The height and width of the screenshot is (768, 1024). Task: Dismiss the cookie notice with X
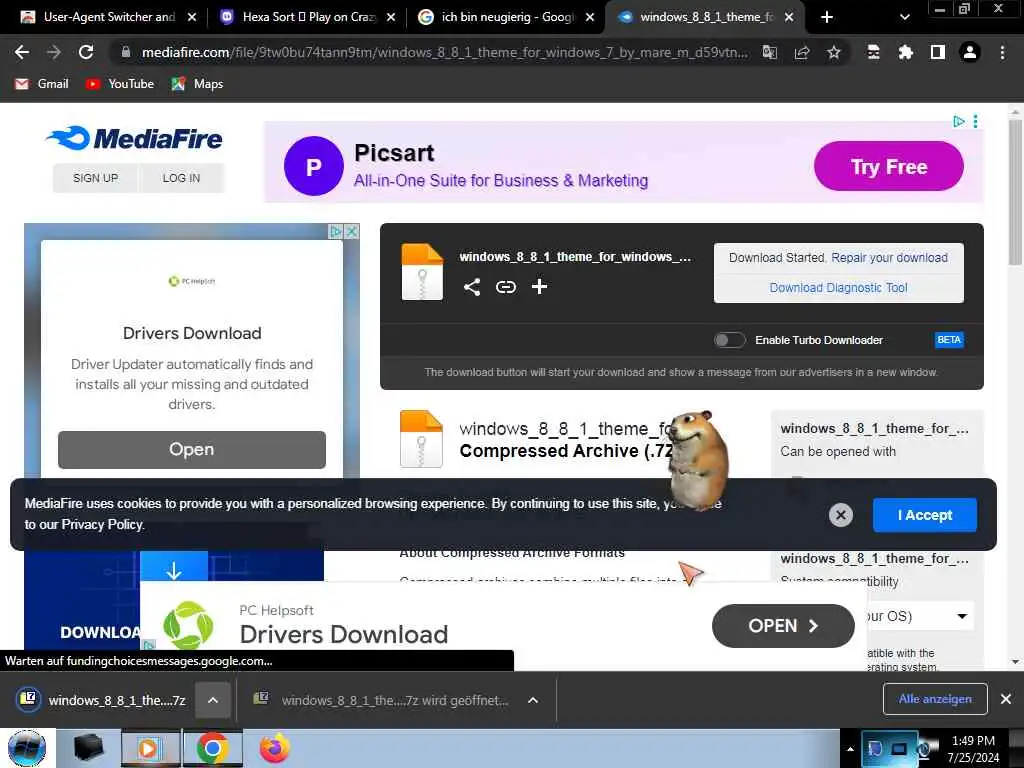tap(840, 515)
